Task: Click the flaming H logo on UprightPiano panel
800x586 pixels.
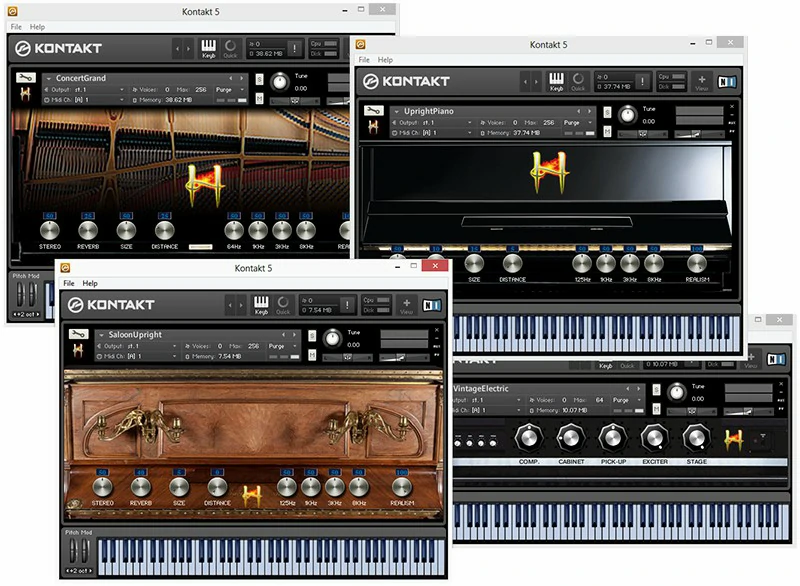Action: (549, 172)
